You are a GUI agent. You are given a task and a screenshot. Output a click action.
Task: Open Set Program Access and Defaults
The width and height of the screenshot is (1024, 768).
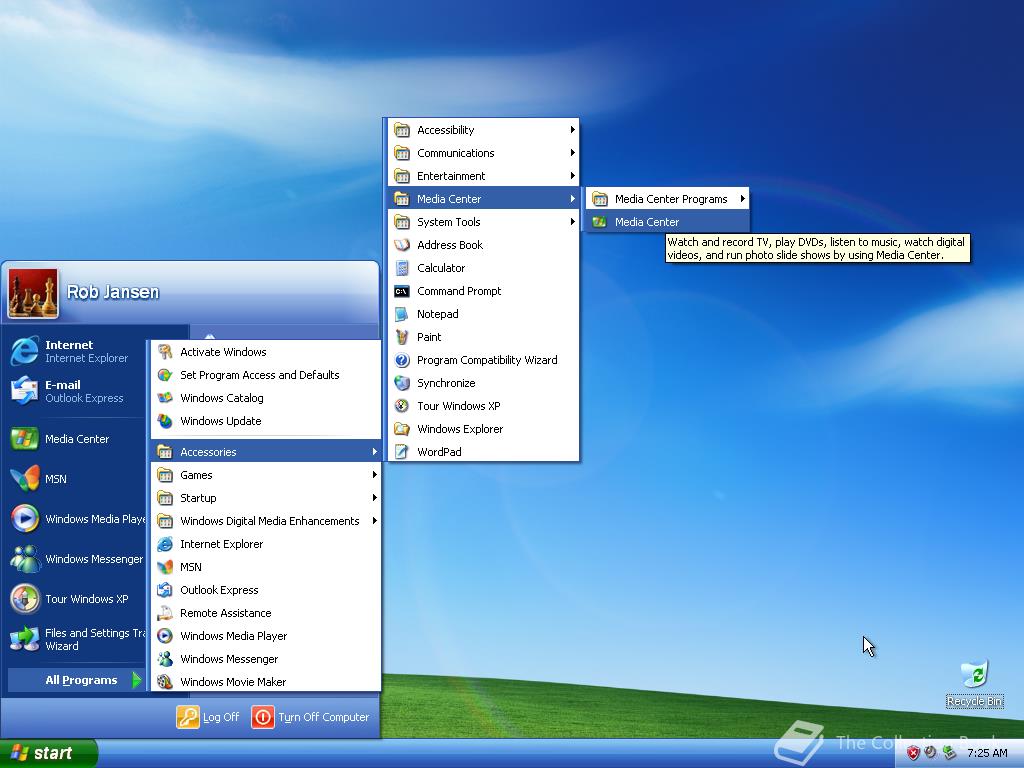point(266,375)
